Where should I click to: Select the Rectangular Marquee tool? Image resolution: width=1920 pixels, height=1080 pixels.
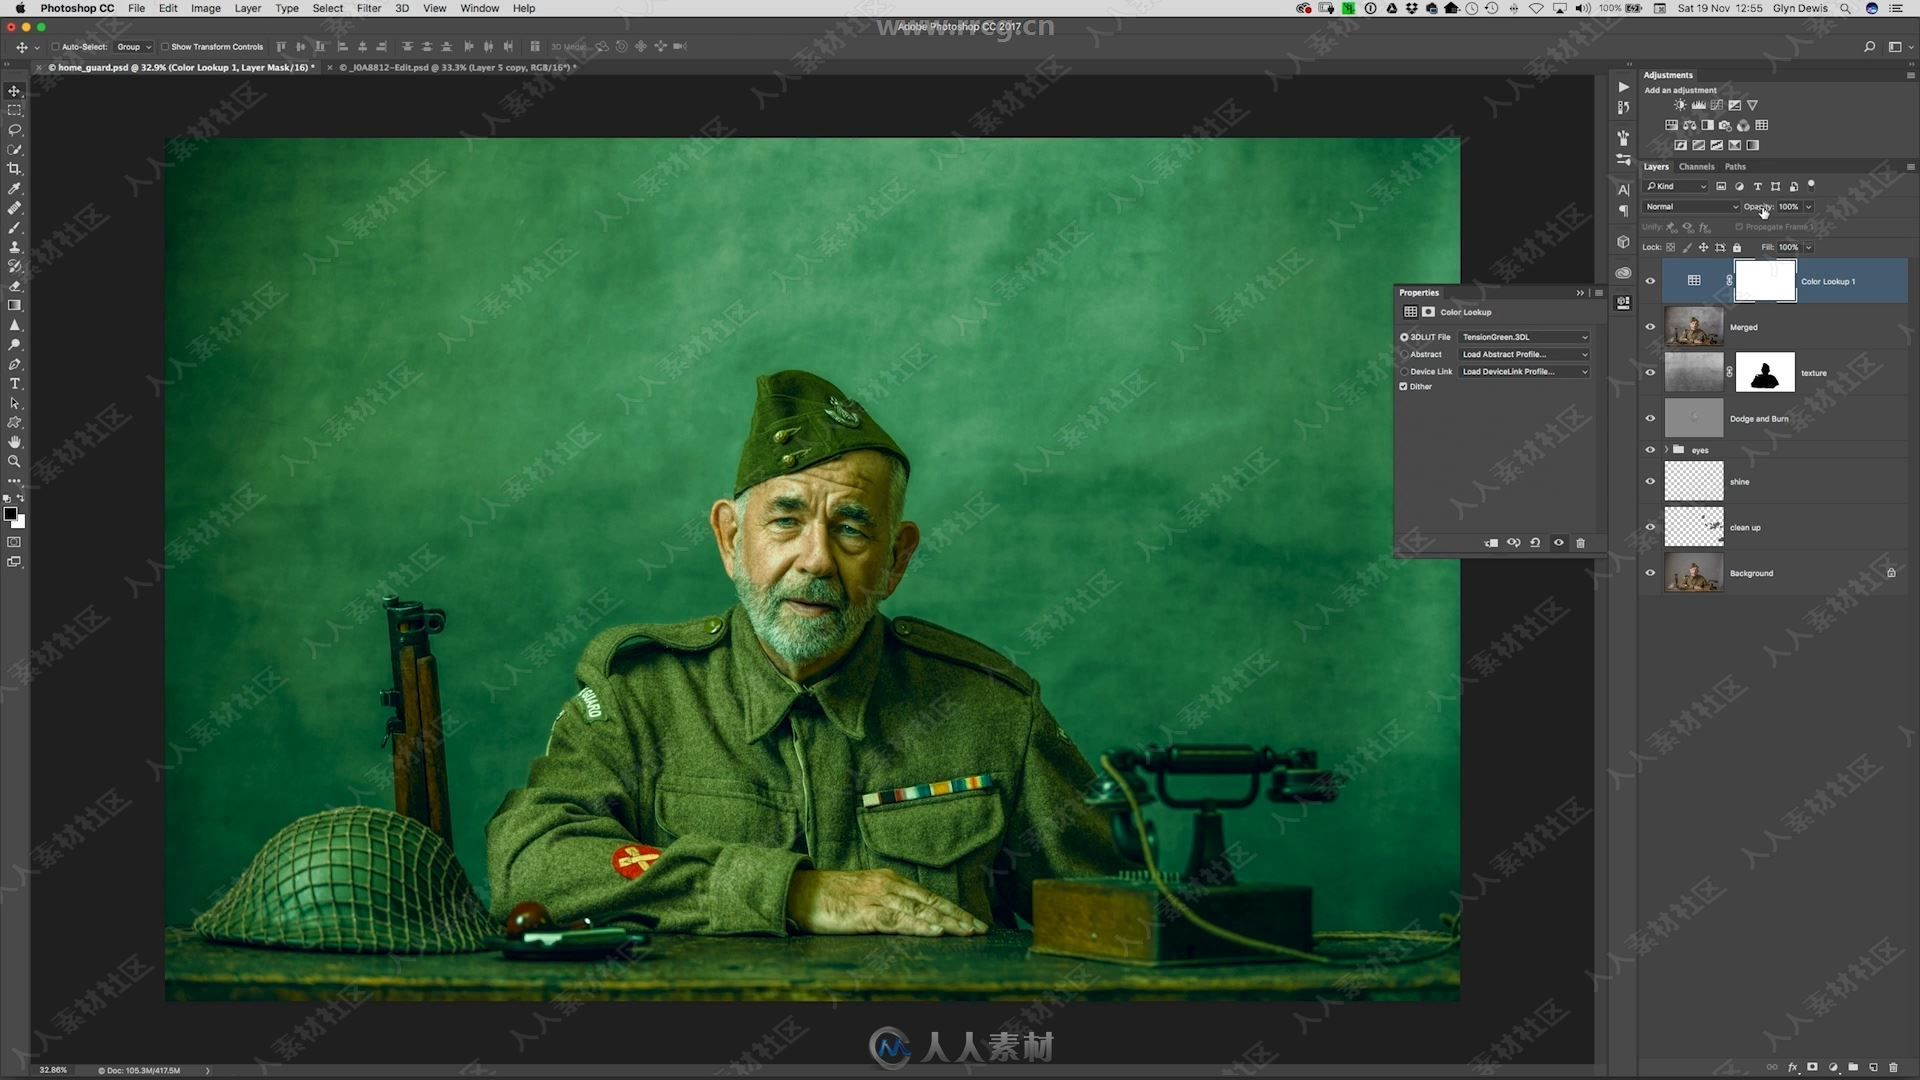pos(14,110)
